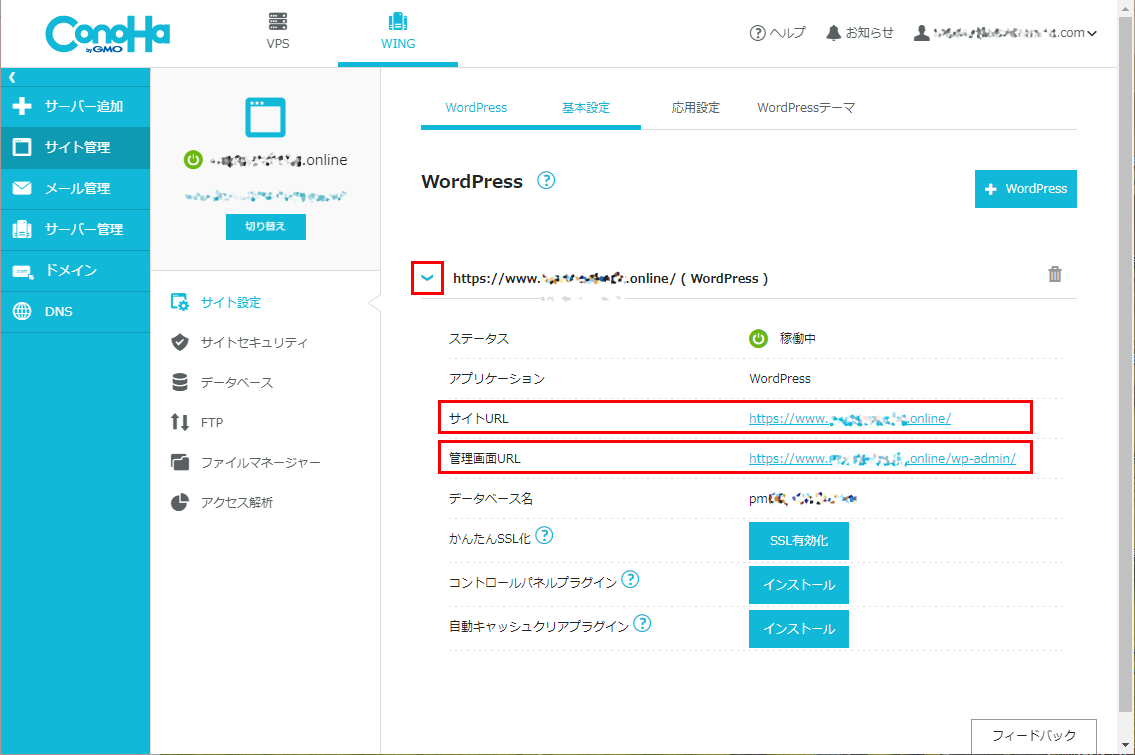
Task: Click the plus icon for サーバー追加
Action: click(x=22, y=106)
